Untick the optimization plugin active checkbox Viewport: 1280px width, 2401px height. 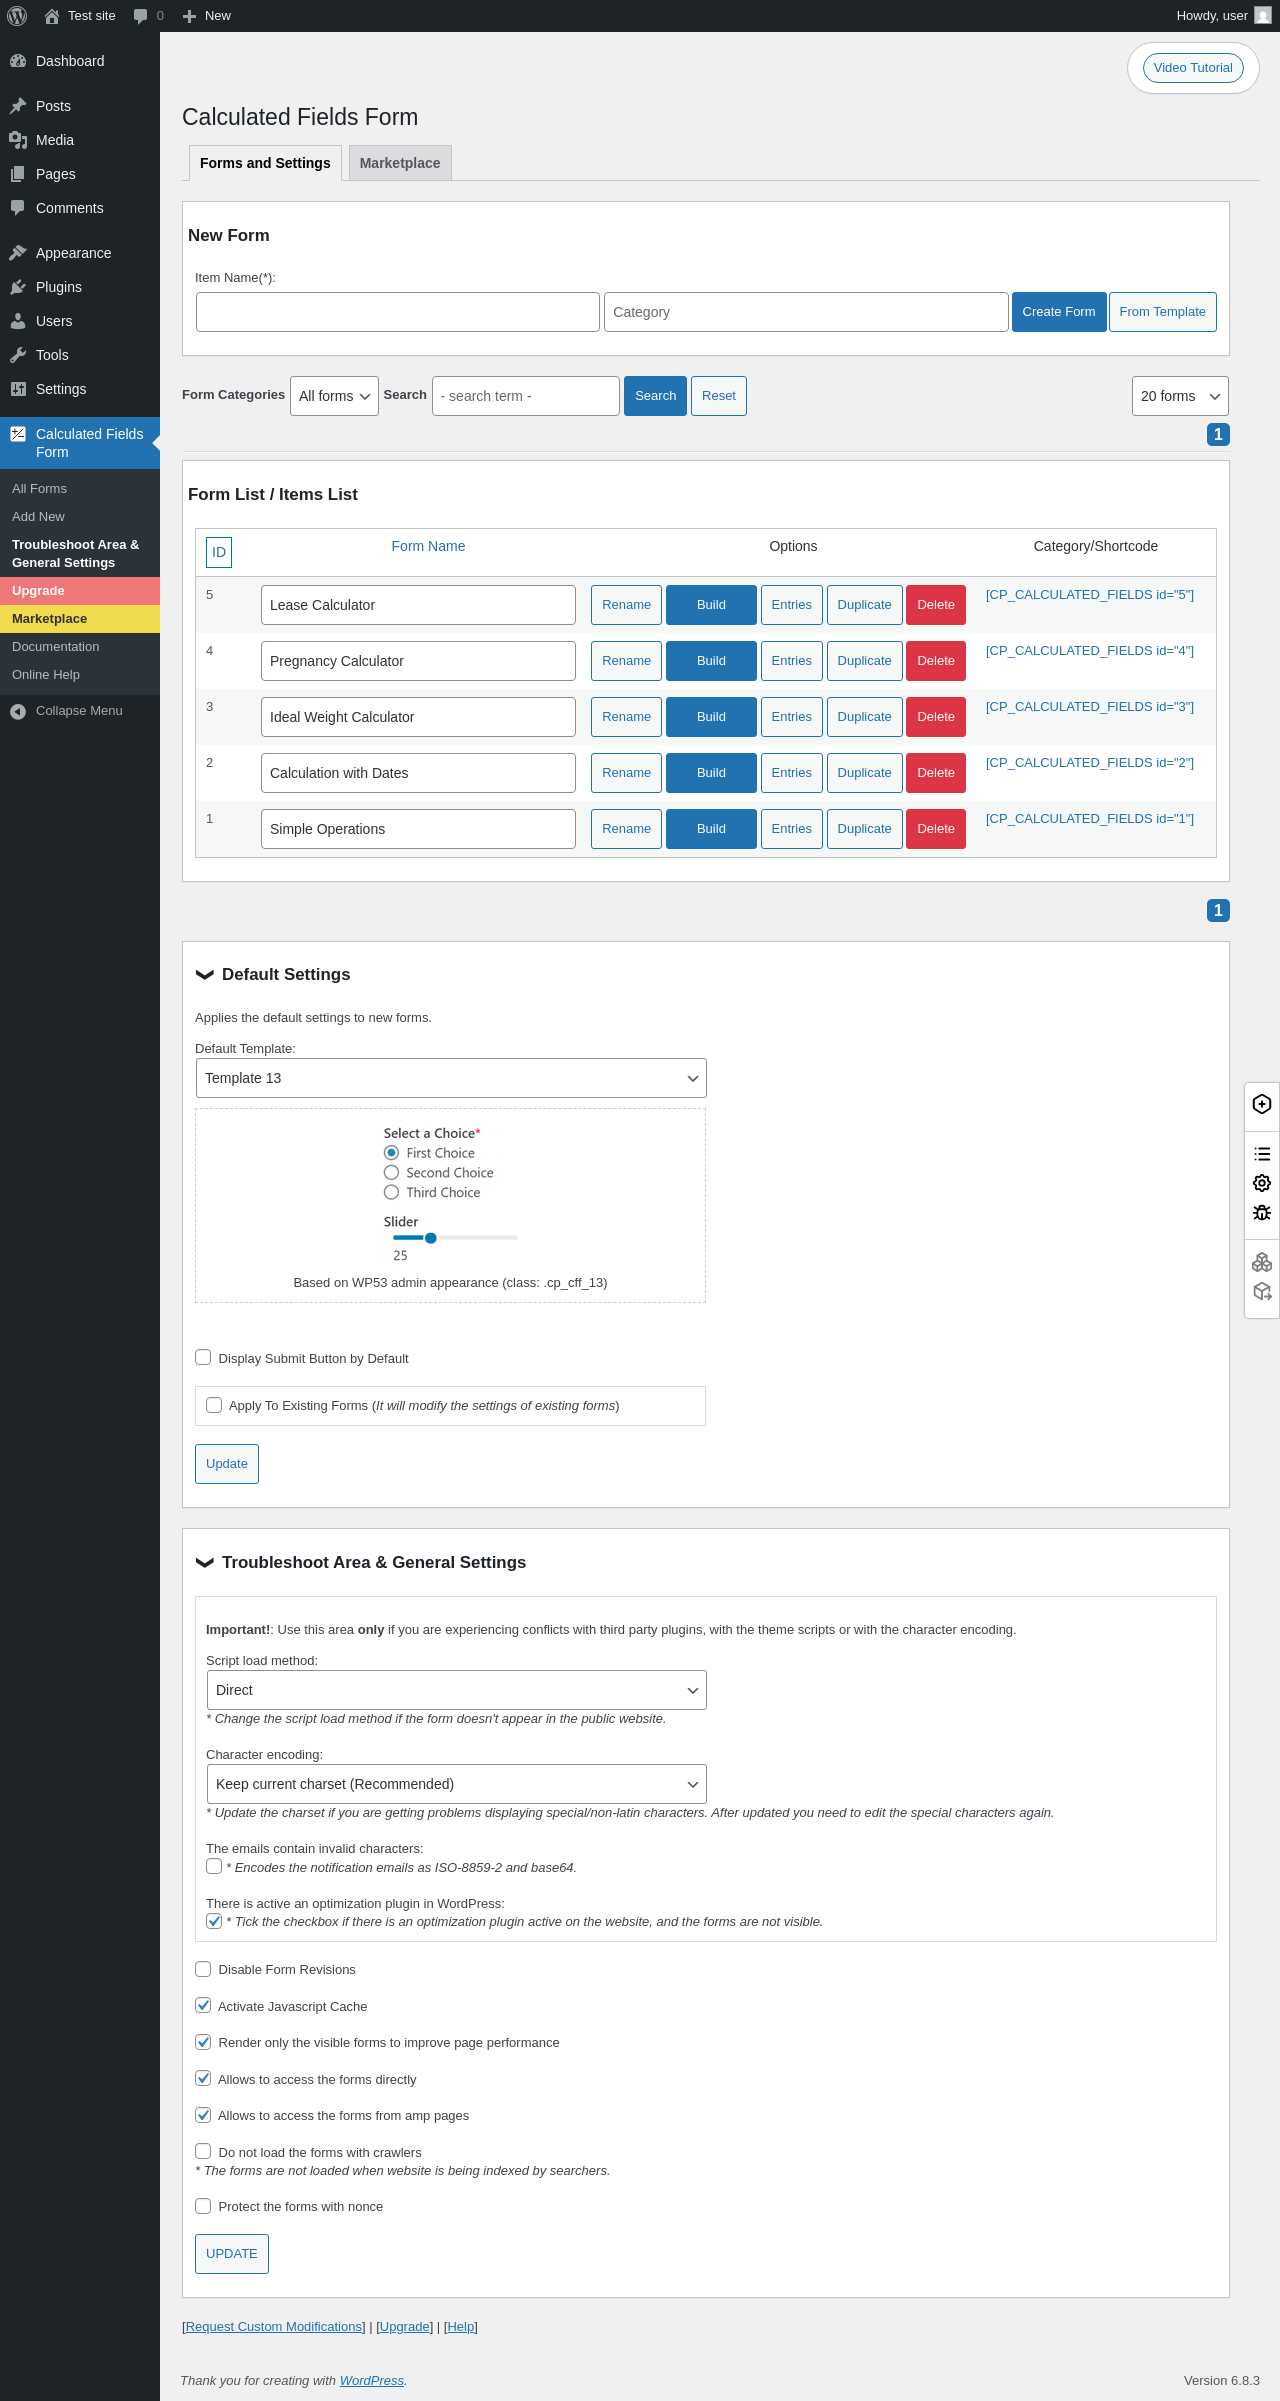[x=214, y=1921]
